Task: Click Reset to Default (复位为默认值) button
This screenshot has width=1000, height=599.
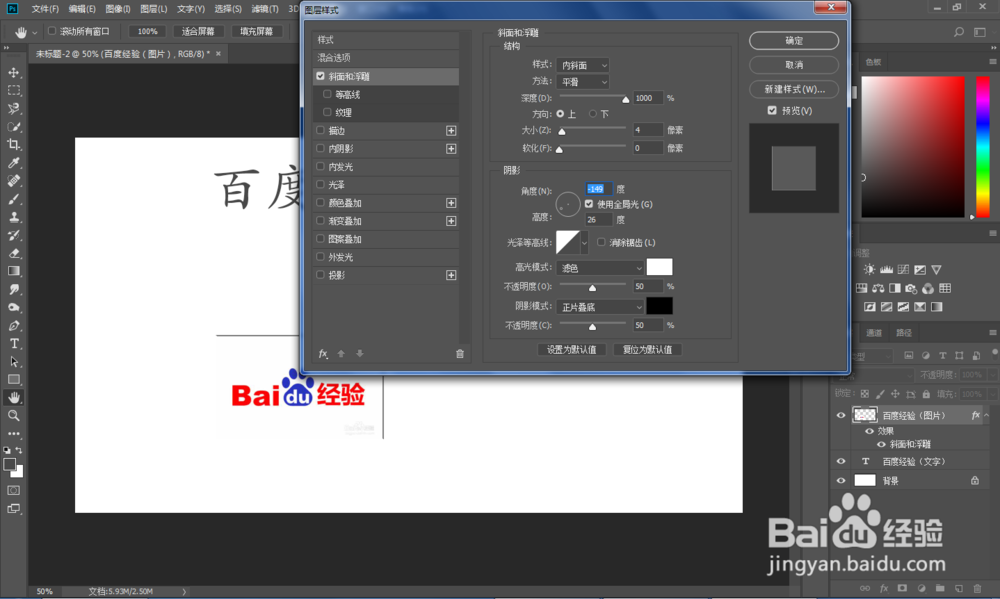Action: (647, 350)
